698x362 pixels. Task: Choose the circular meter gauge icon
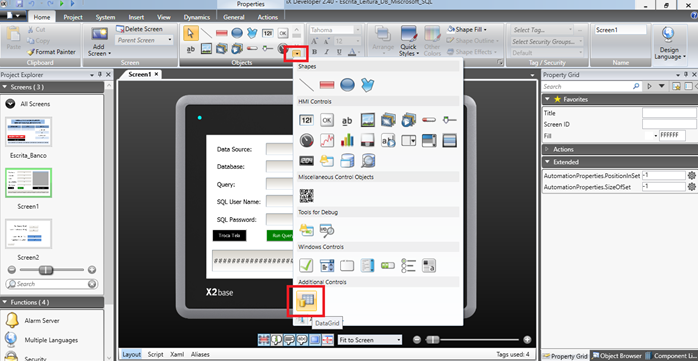[x=306, y=141]
